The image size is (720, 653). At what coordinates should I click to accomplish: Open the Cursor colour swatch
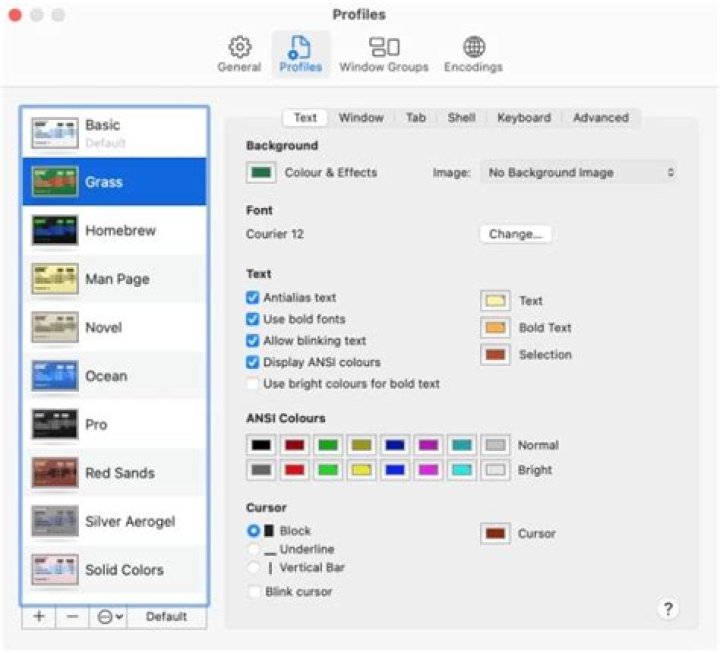pyautogui.click(x=495, y=534)
